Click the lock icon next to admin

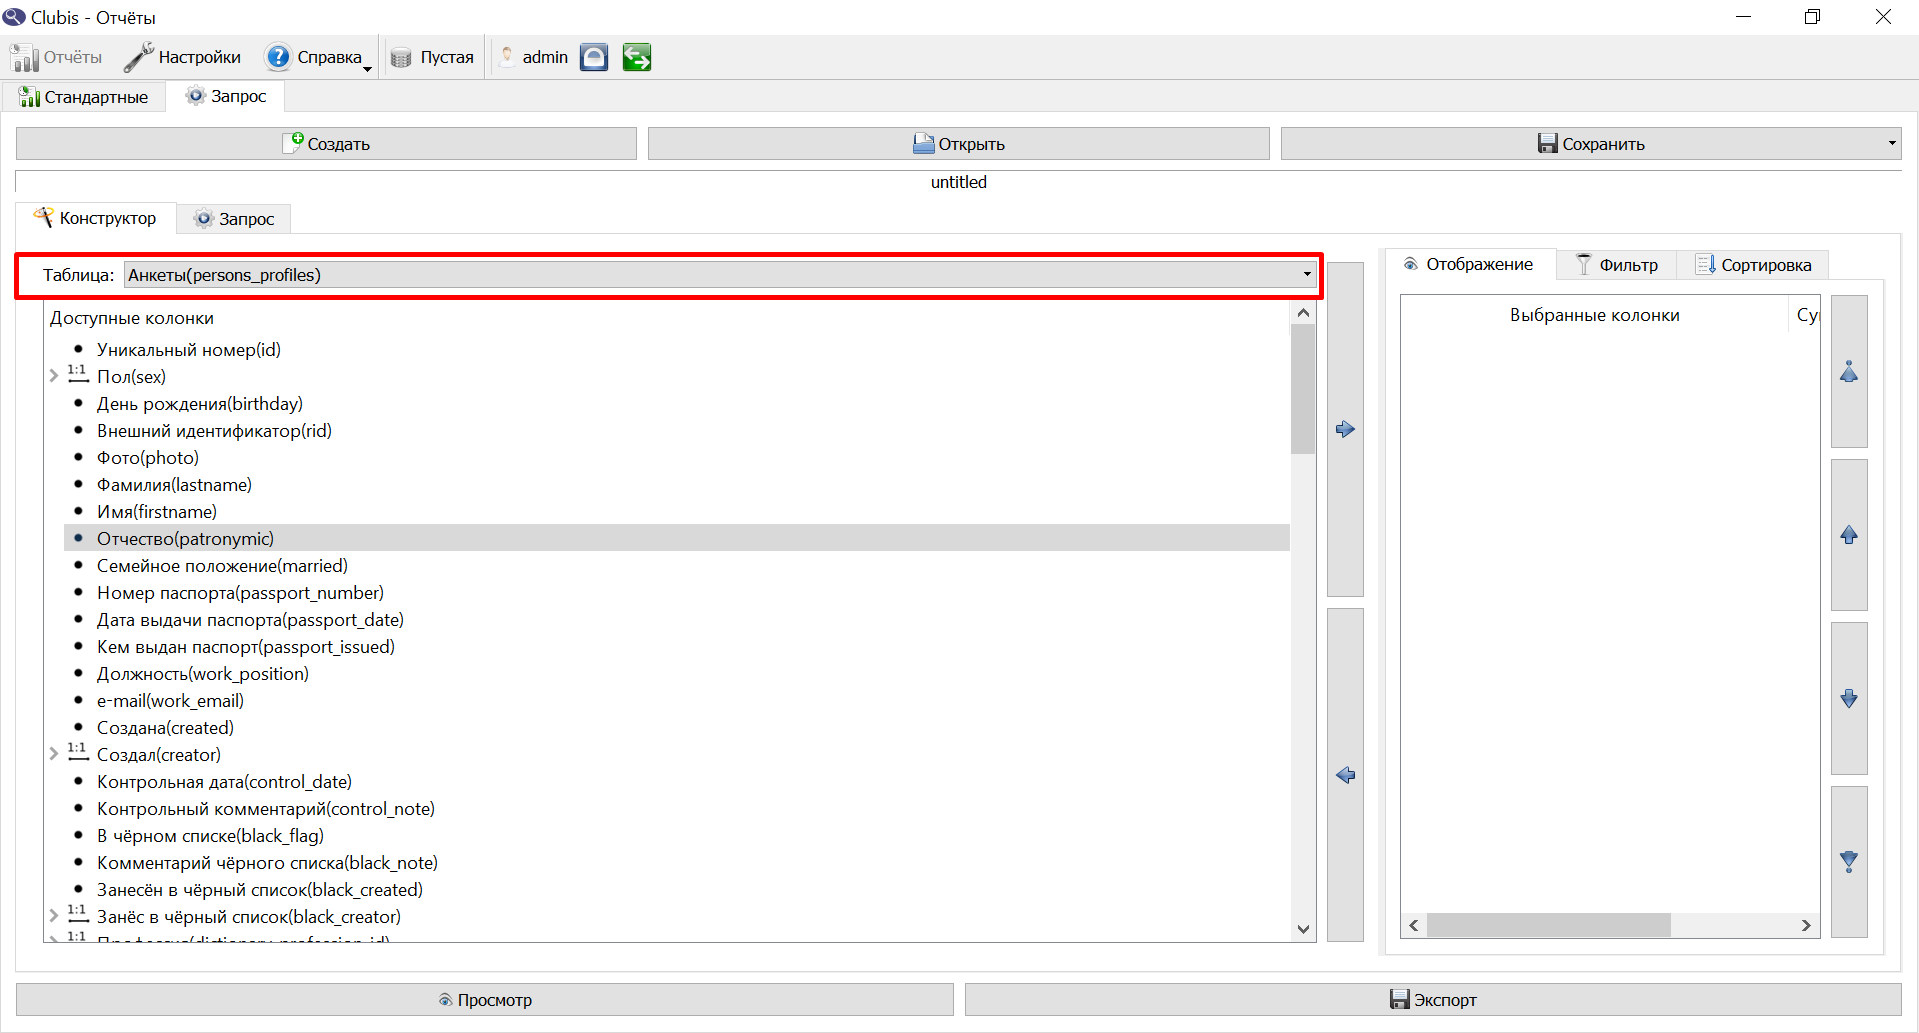coord(594,57)
